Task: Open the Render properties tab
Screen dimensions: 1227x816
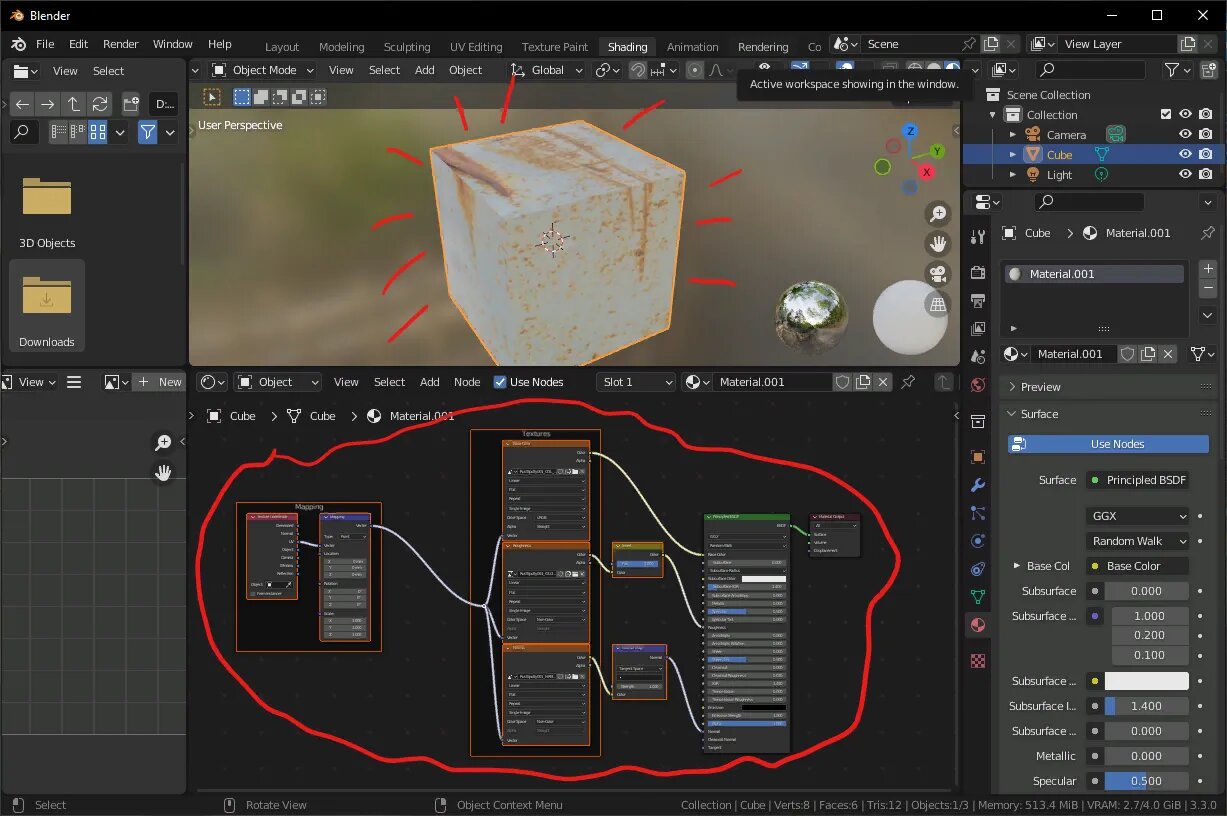Action: [978, 273]
